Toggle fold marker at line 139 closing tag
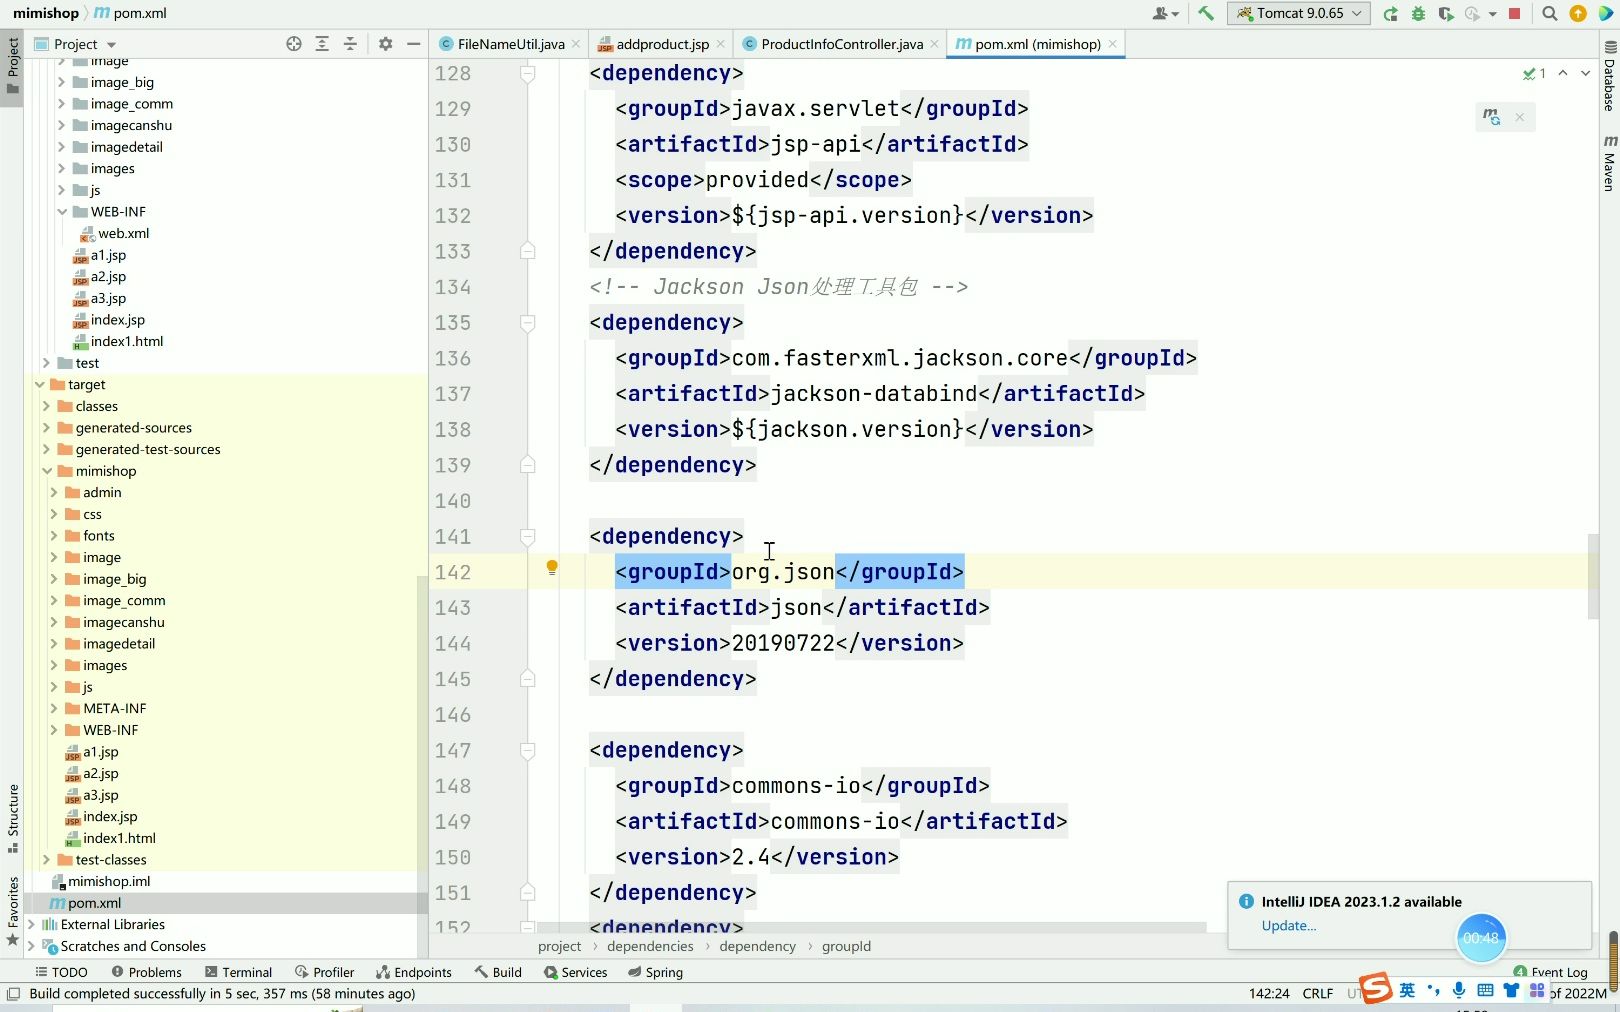 527,465
